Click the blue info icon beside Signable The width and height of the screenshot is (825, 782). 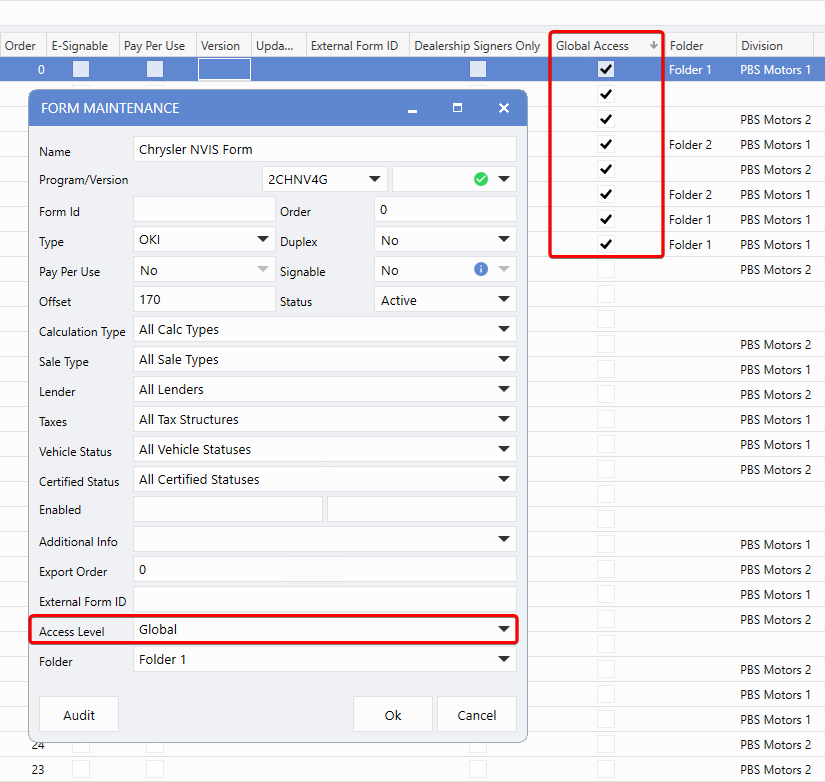pyautogui.click(x=481, y=269)
